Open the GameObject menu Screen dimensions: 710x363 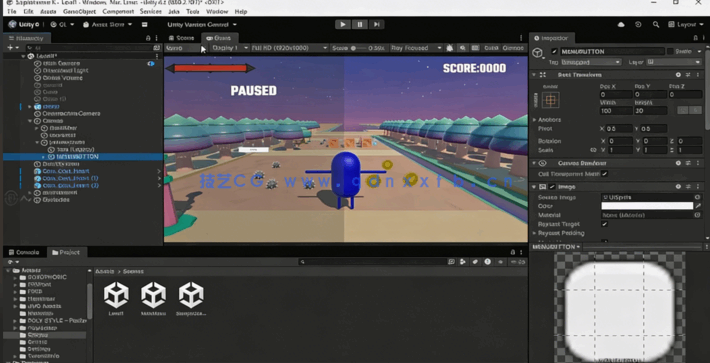78,11
